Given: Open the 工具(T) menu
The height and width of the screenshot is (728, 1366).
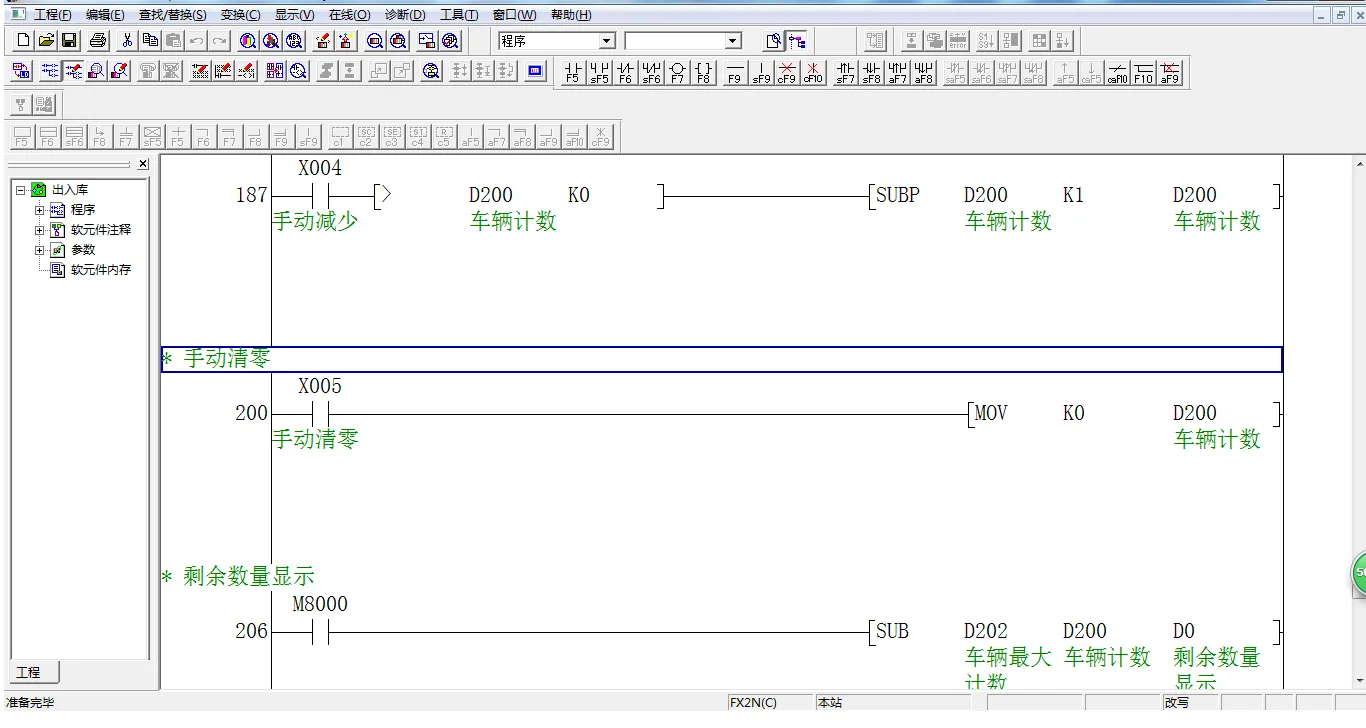Looking at the screenshot, I should 459,15.
